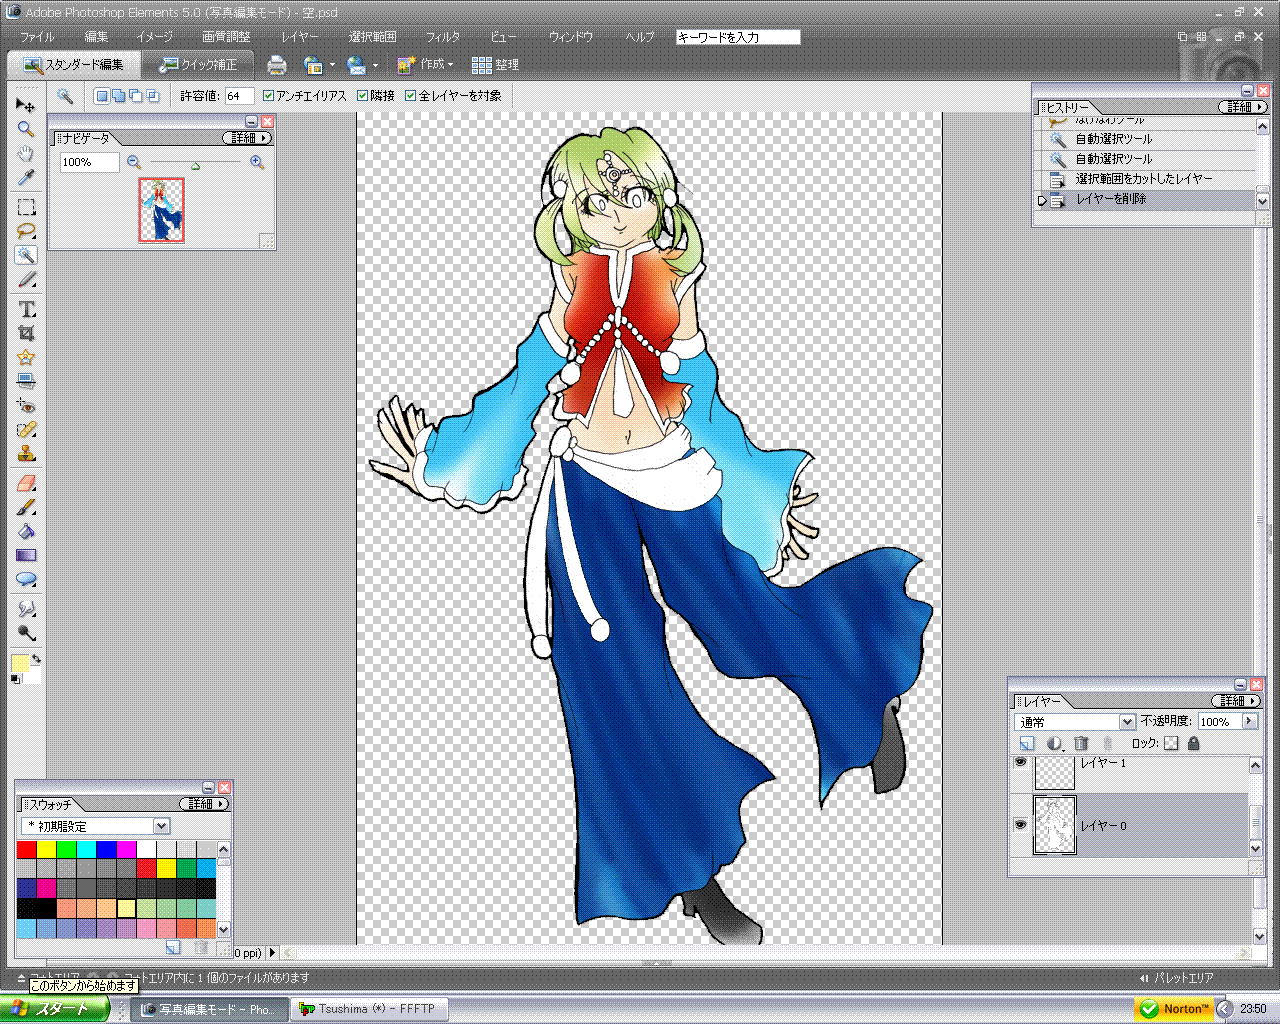Switch to the クイック補正 tab
The width and height of the screenshot is (1280, 1024).
click(x=198, y=65)
